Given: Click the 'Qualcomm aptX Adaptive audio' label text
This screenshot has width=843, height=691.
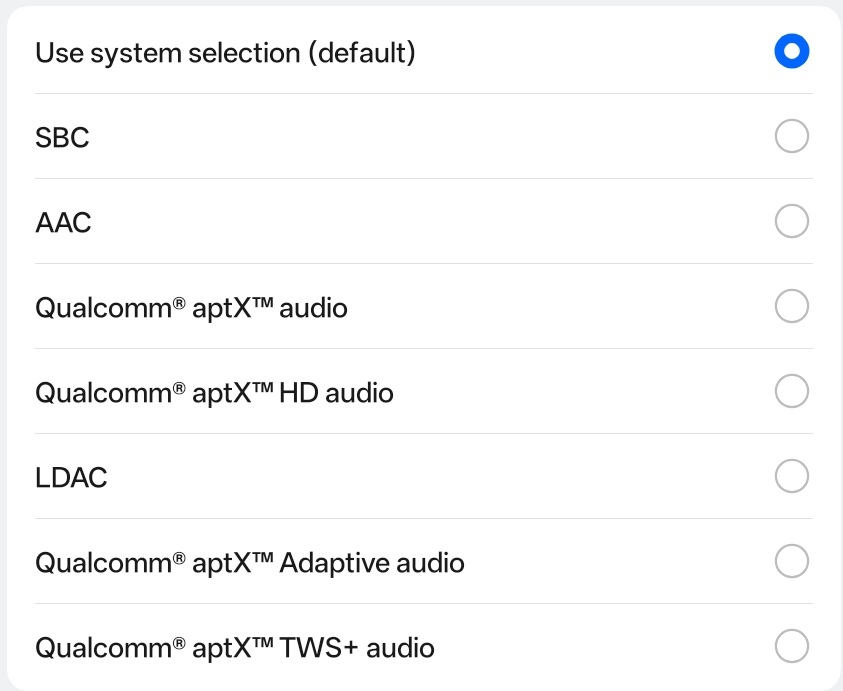Looking at the screenshot, I should (x=250, y=562).
